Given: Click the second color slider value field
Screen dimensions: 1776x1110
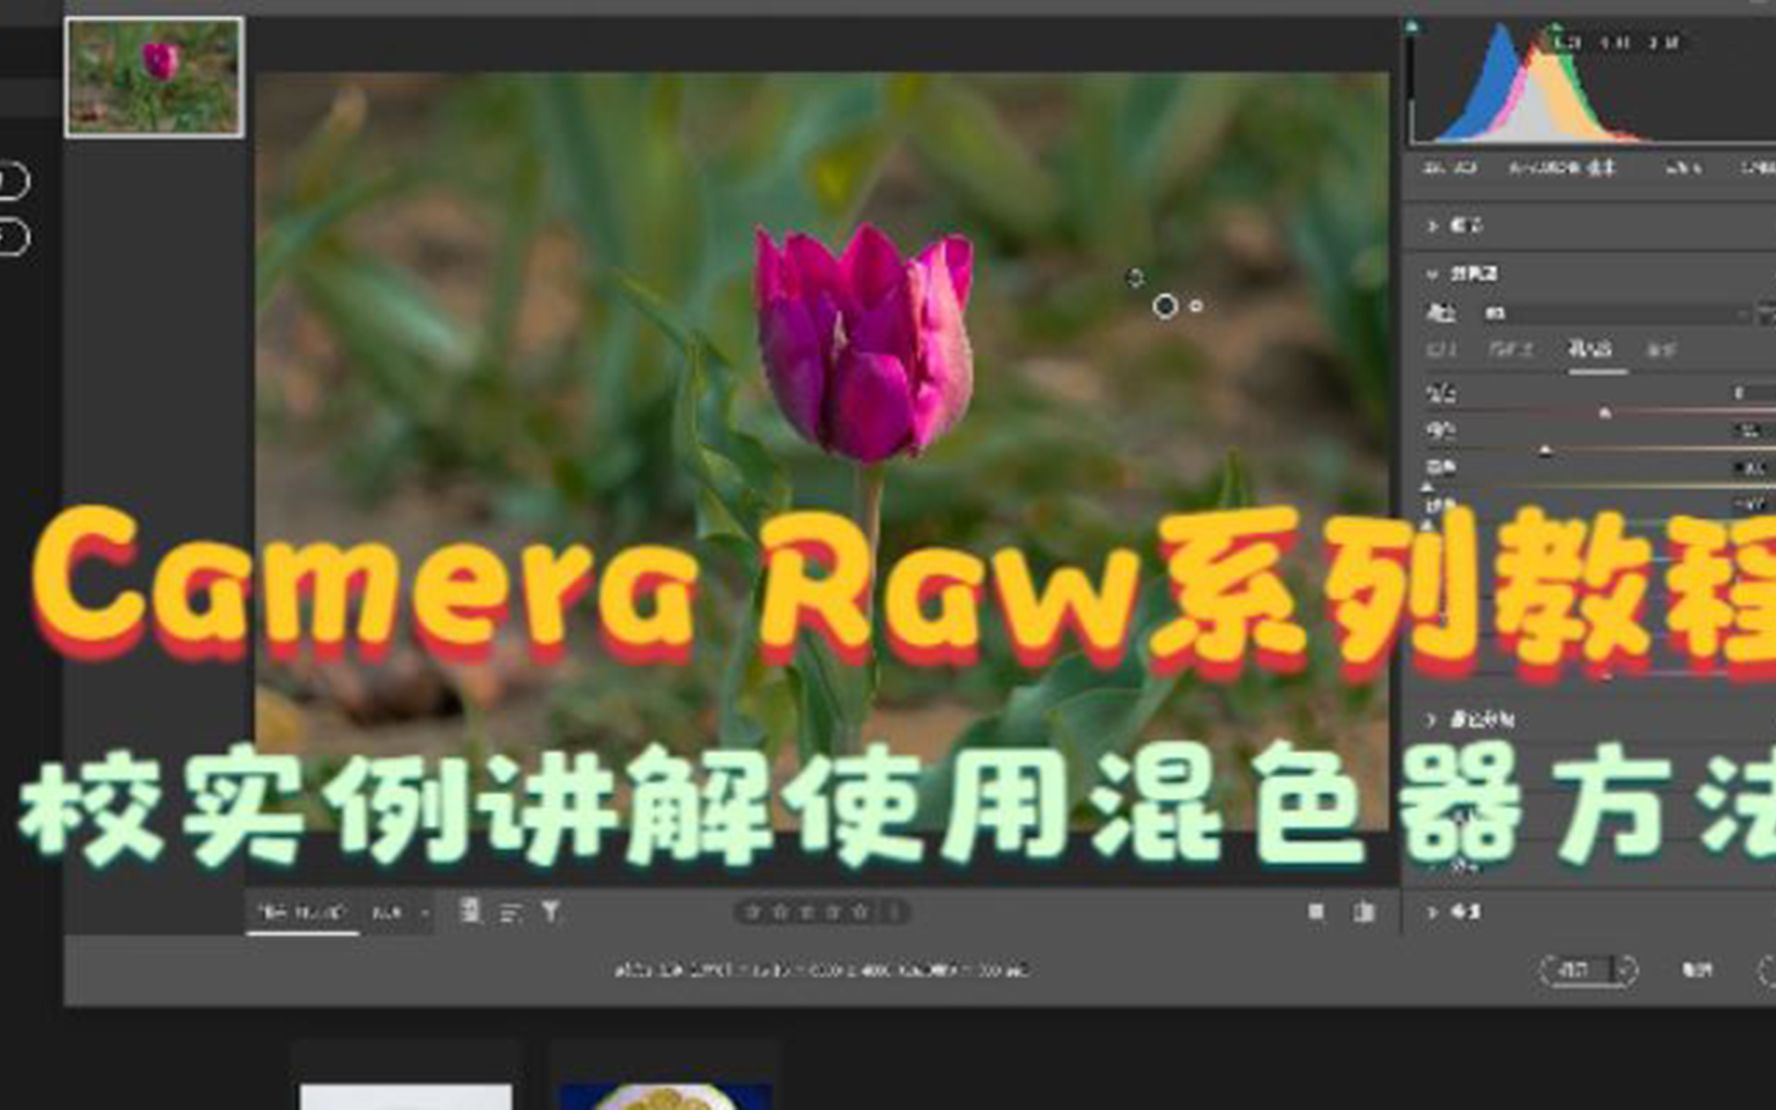Looking at the screenshot, I should click(1752, 431).
